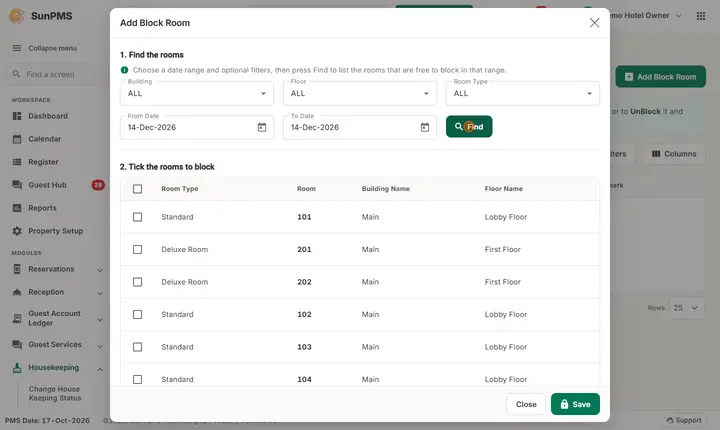Open Dashboard from the sidebar
This screenshot has width=720, height=430.
[48, 116]
